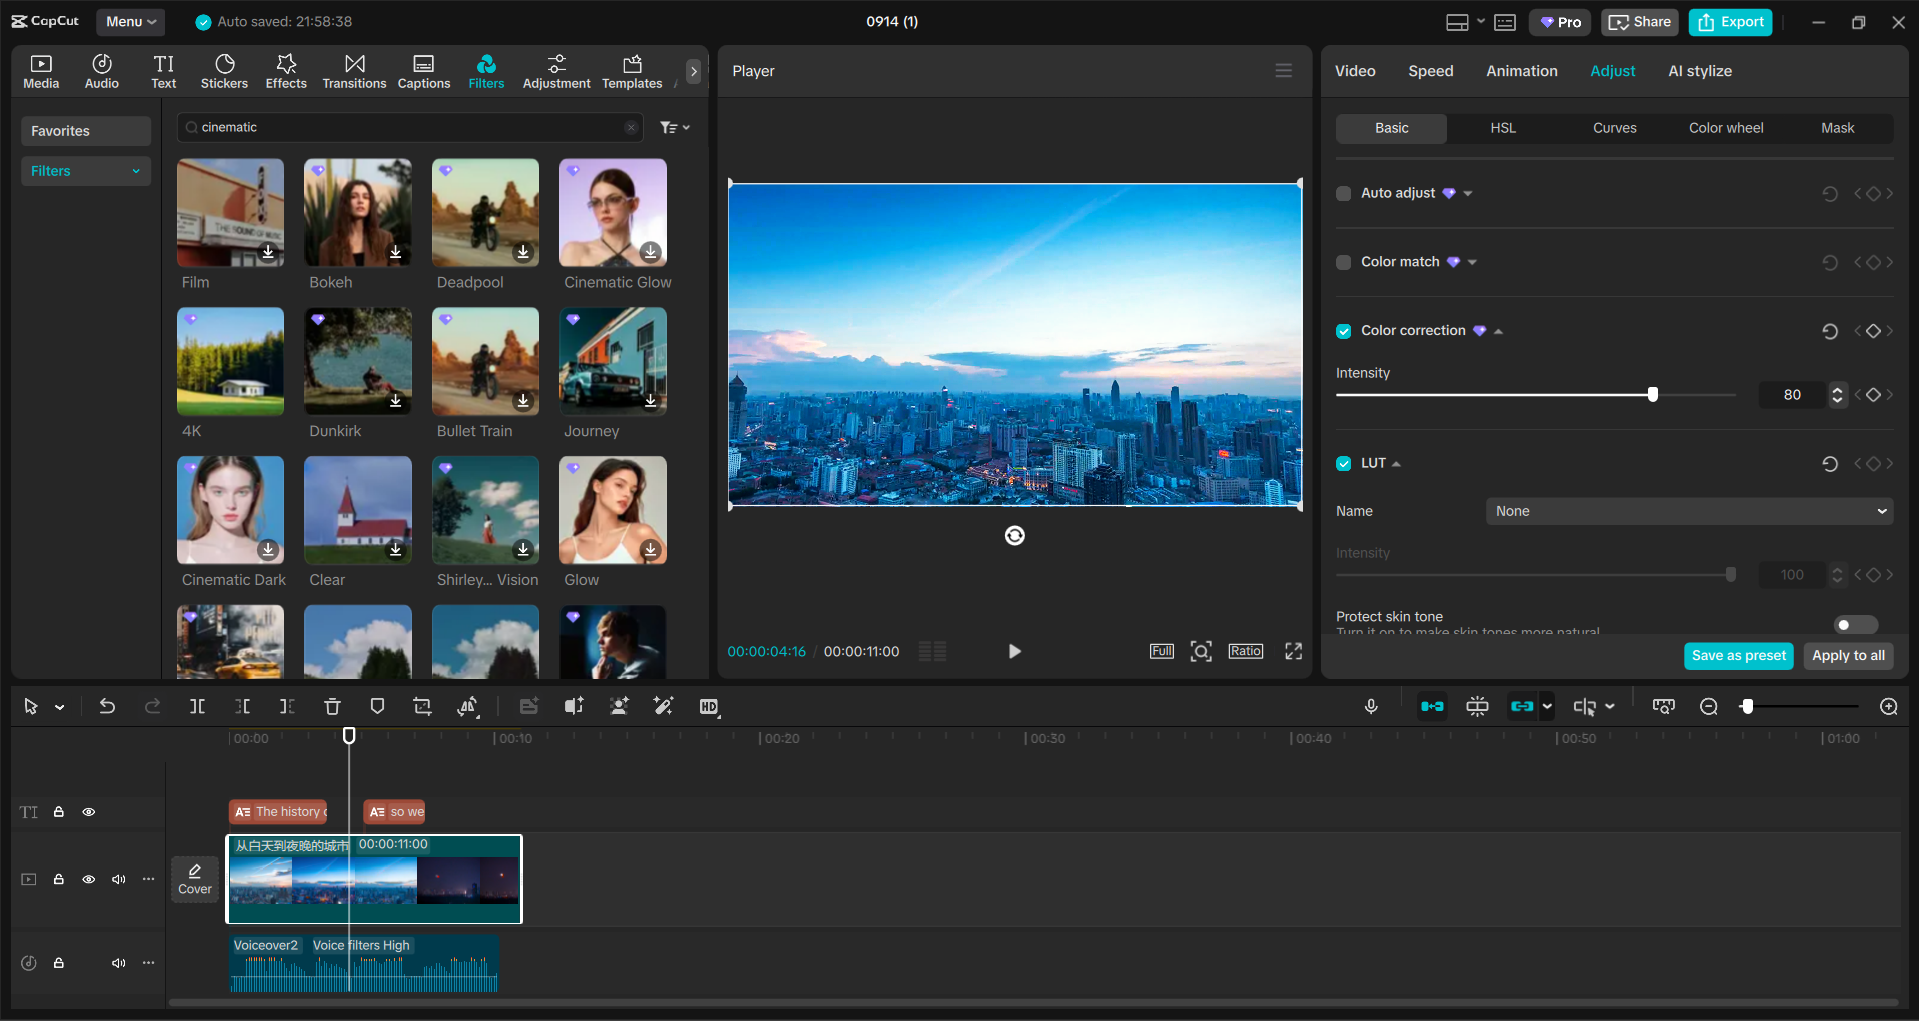Toggle the Color correction checkbox
Image resolution: width=1919 pixels, height=1021 pixels.
click(x=1343, y=330)
